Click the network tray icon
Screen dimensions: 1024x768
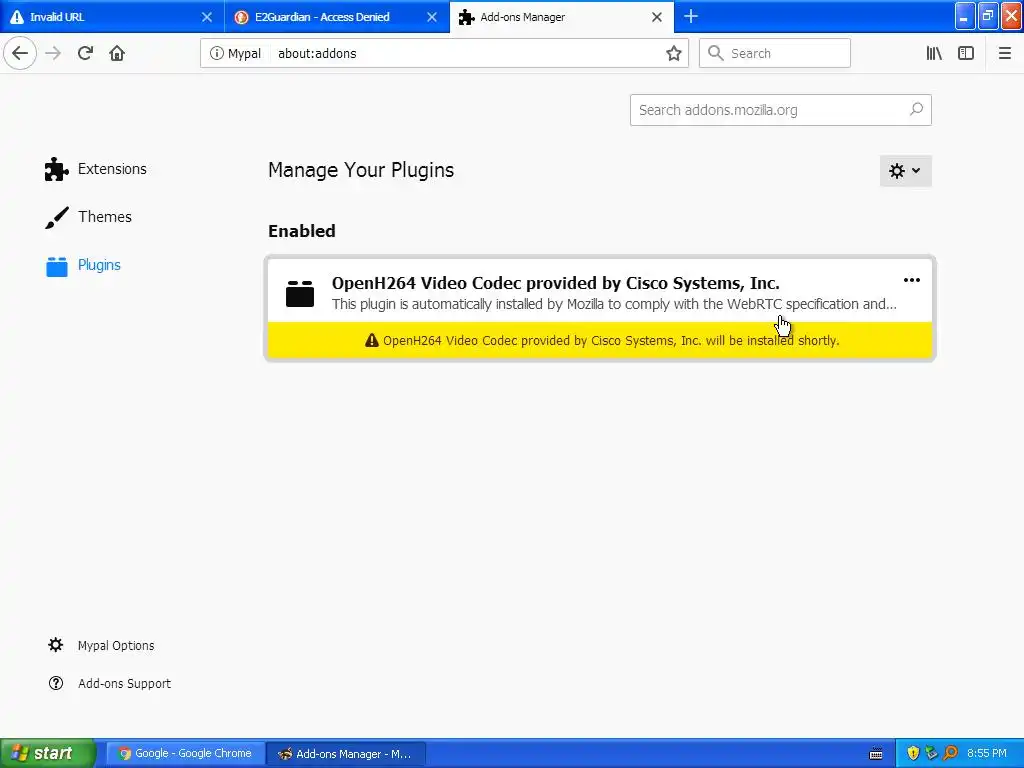click(931, 753)
